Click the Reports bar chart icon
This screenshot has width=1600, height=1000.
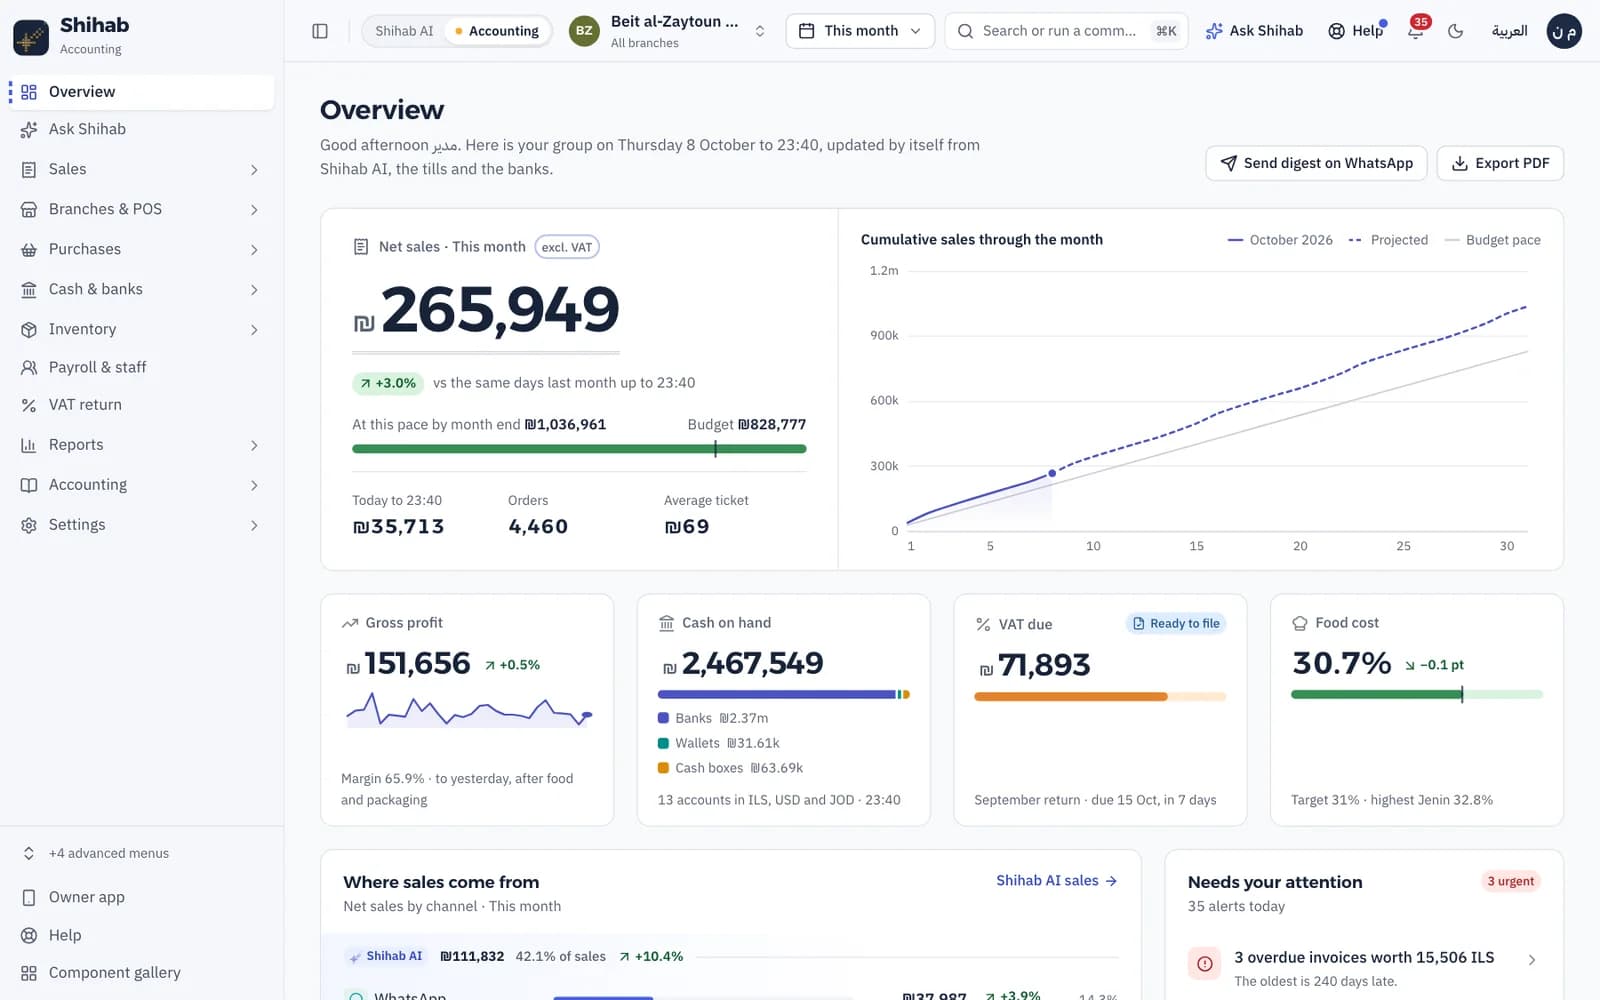point(29,445)
